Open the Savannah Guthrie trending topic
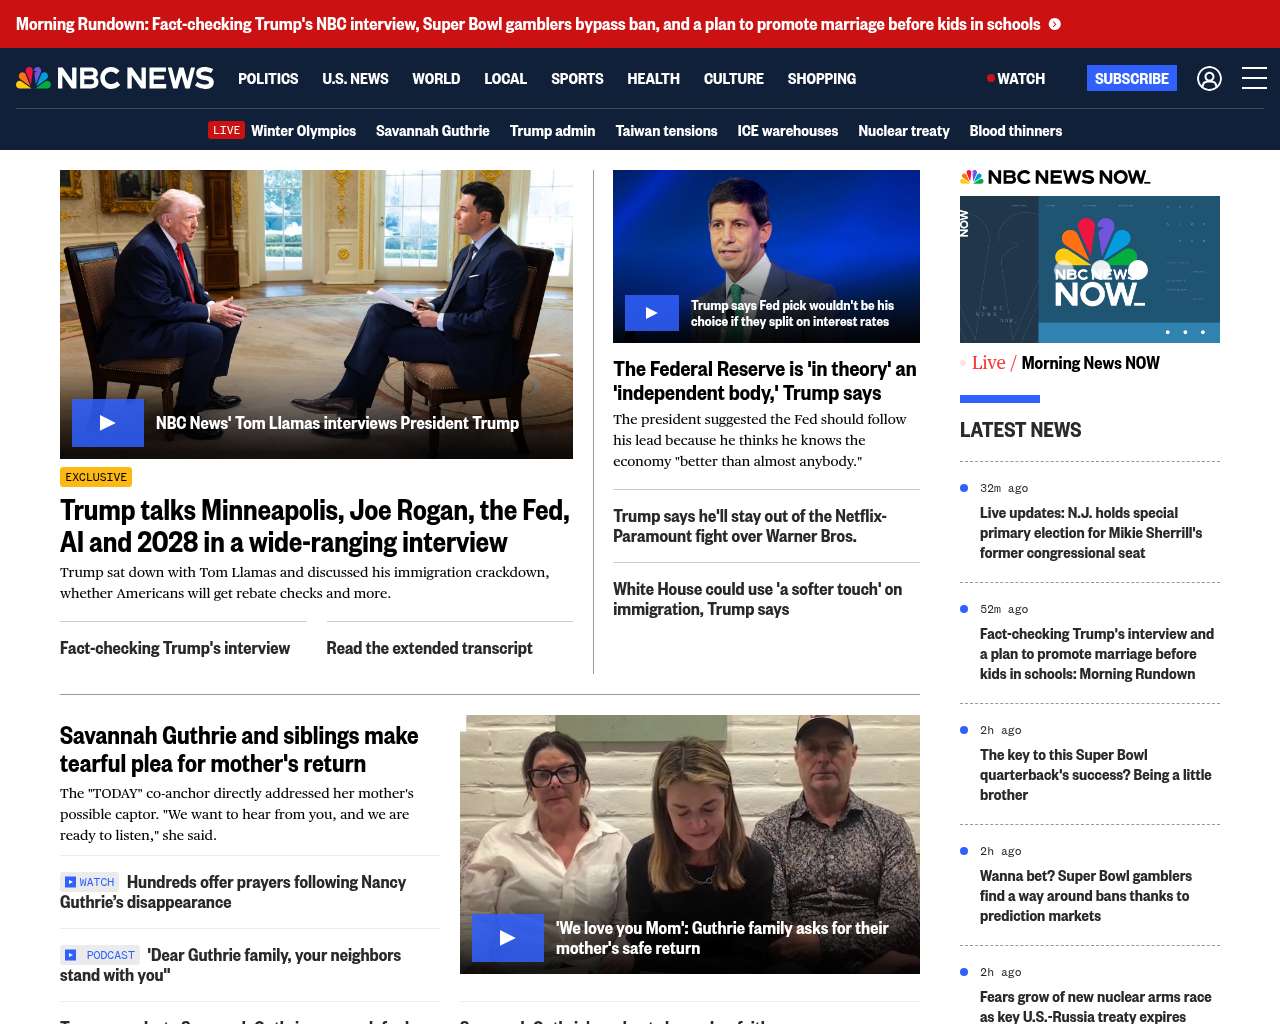The image size is (1280, 1024). point(433,130)
